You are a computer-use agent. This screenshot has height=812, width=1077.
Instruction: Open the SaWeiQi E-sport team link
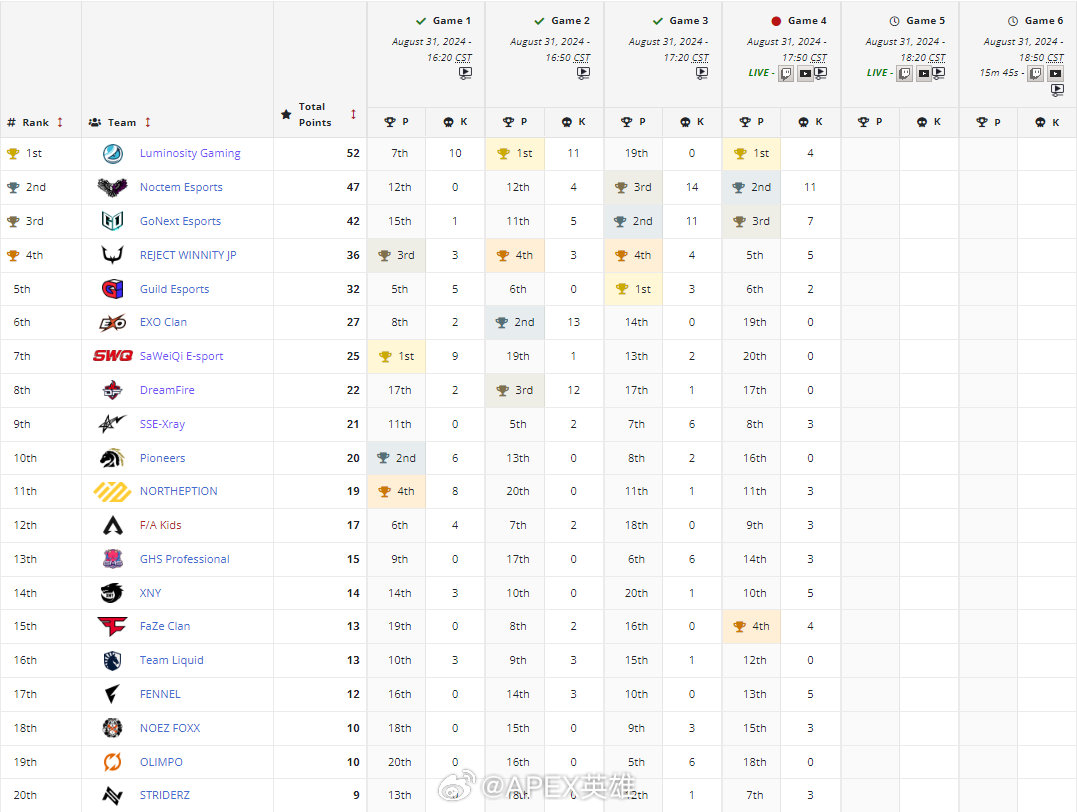182,356
